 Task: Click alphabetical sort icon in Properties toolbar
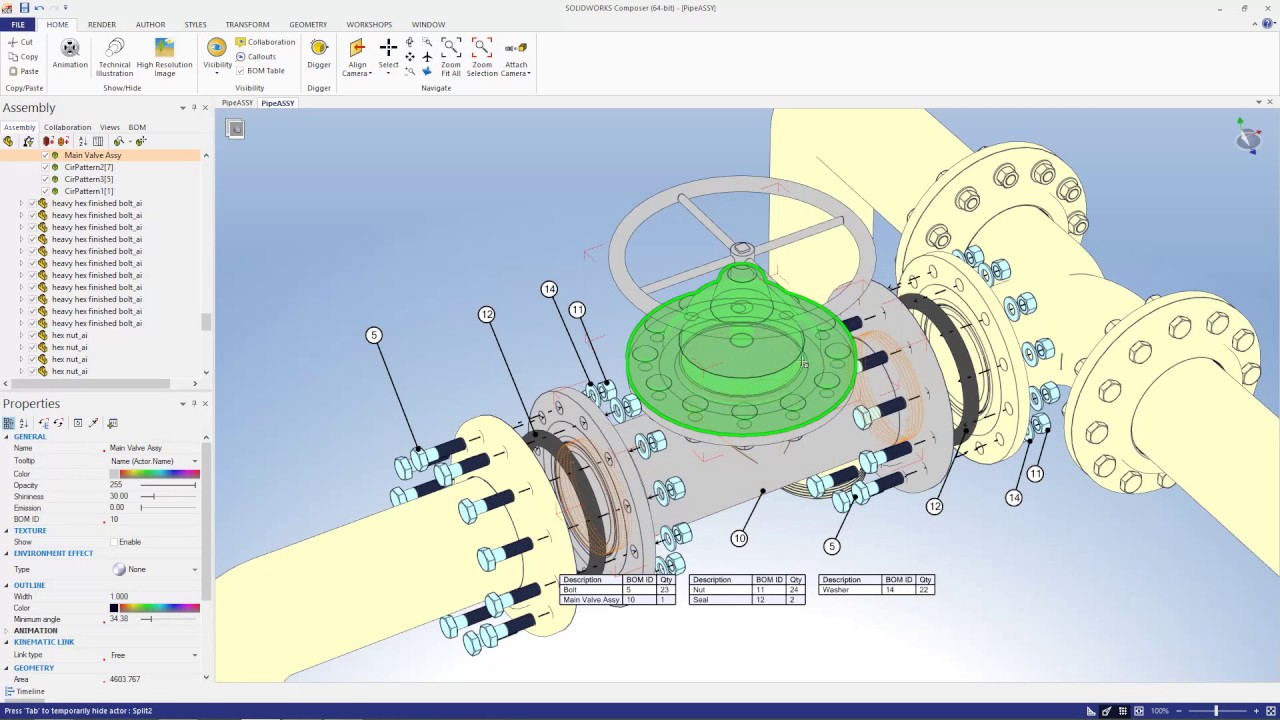22,423
